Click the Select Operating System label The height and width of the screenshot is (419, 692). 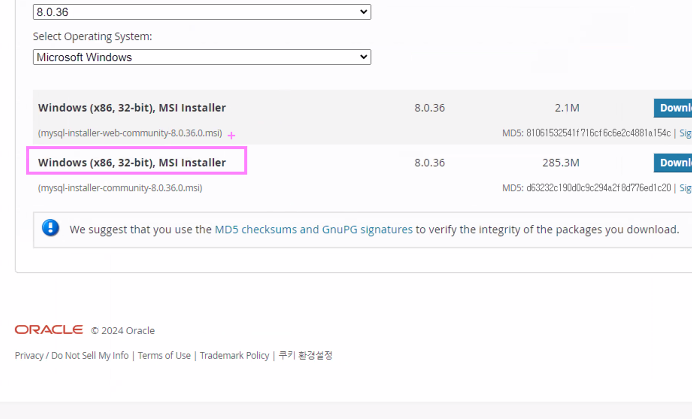point(92,36)
